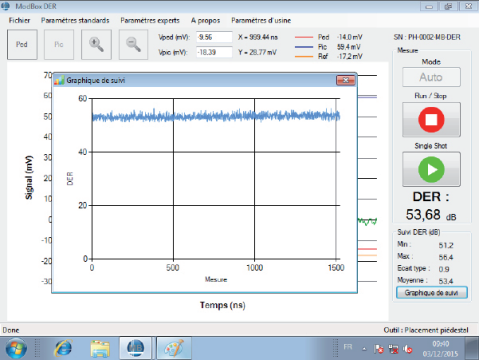
Task: Open the A propos menu
Action: pos(205,21)
